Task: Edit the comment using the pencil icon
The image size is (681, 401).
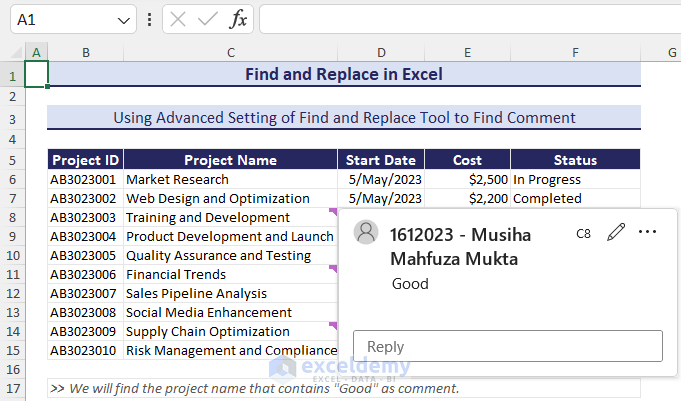Action: point(616,232)
